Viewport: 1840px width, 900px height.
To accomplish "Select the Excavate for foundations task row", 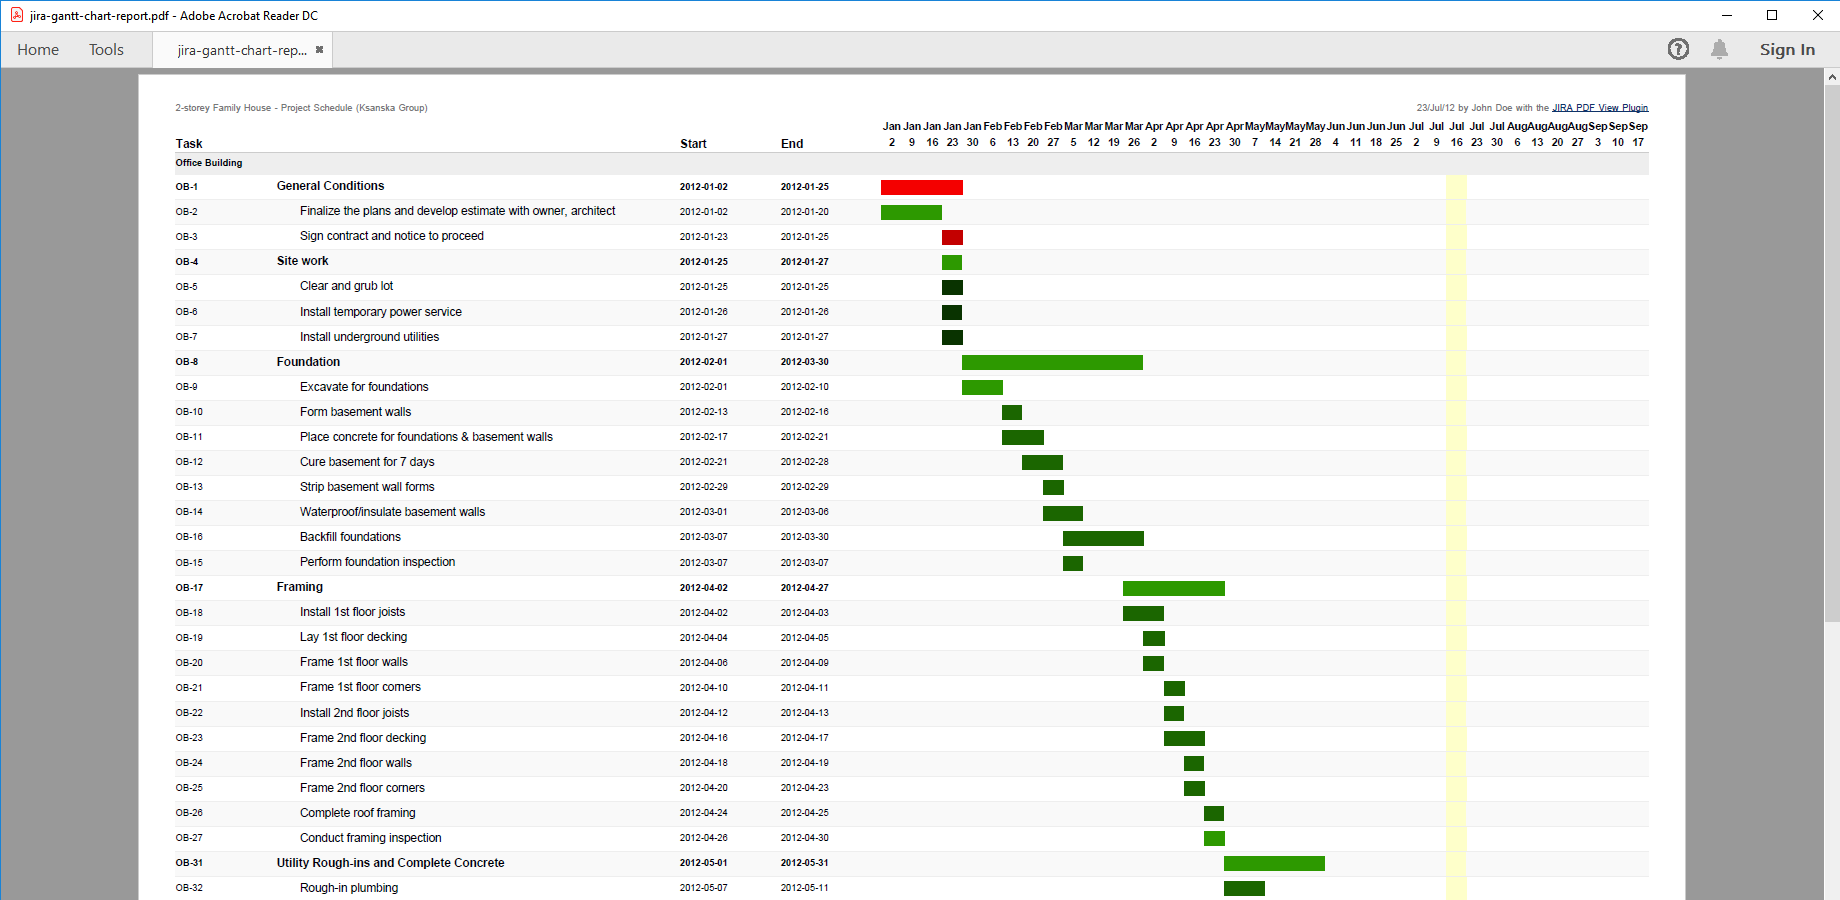I will click(x=364, y=386).
